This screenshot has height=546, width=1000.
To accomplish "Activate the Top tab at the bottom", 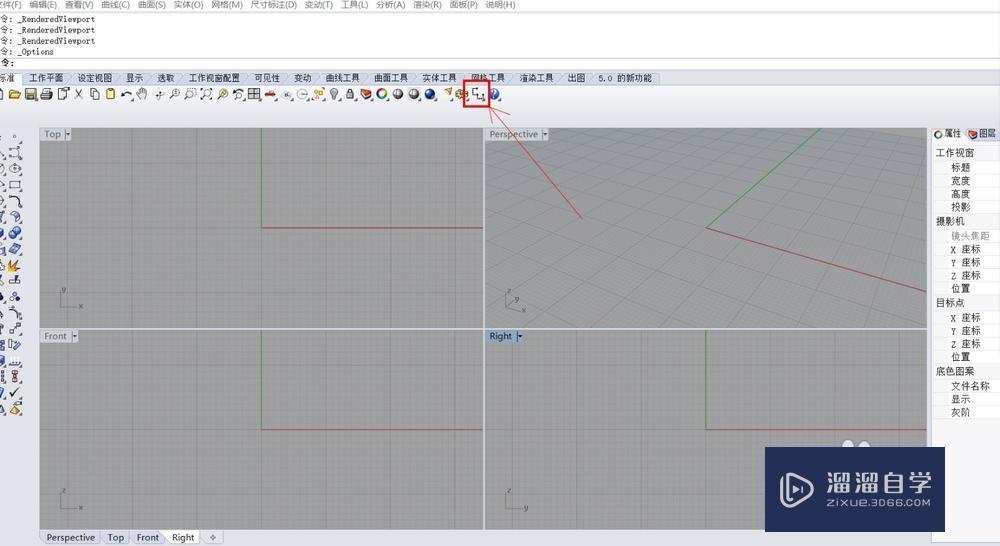I will point(115,538).
